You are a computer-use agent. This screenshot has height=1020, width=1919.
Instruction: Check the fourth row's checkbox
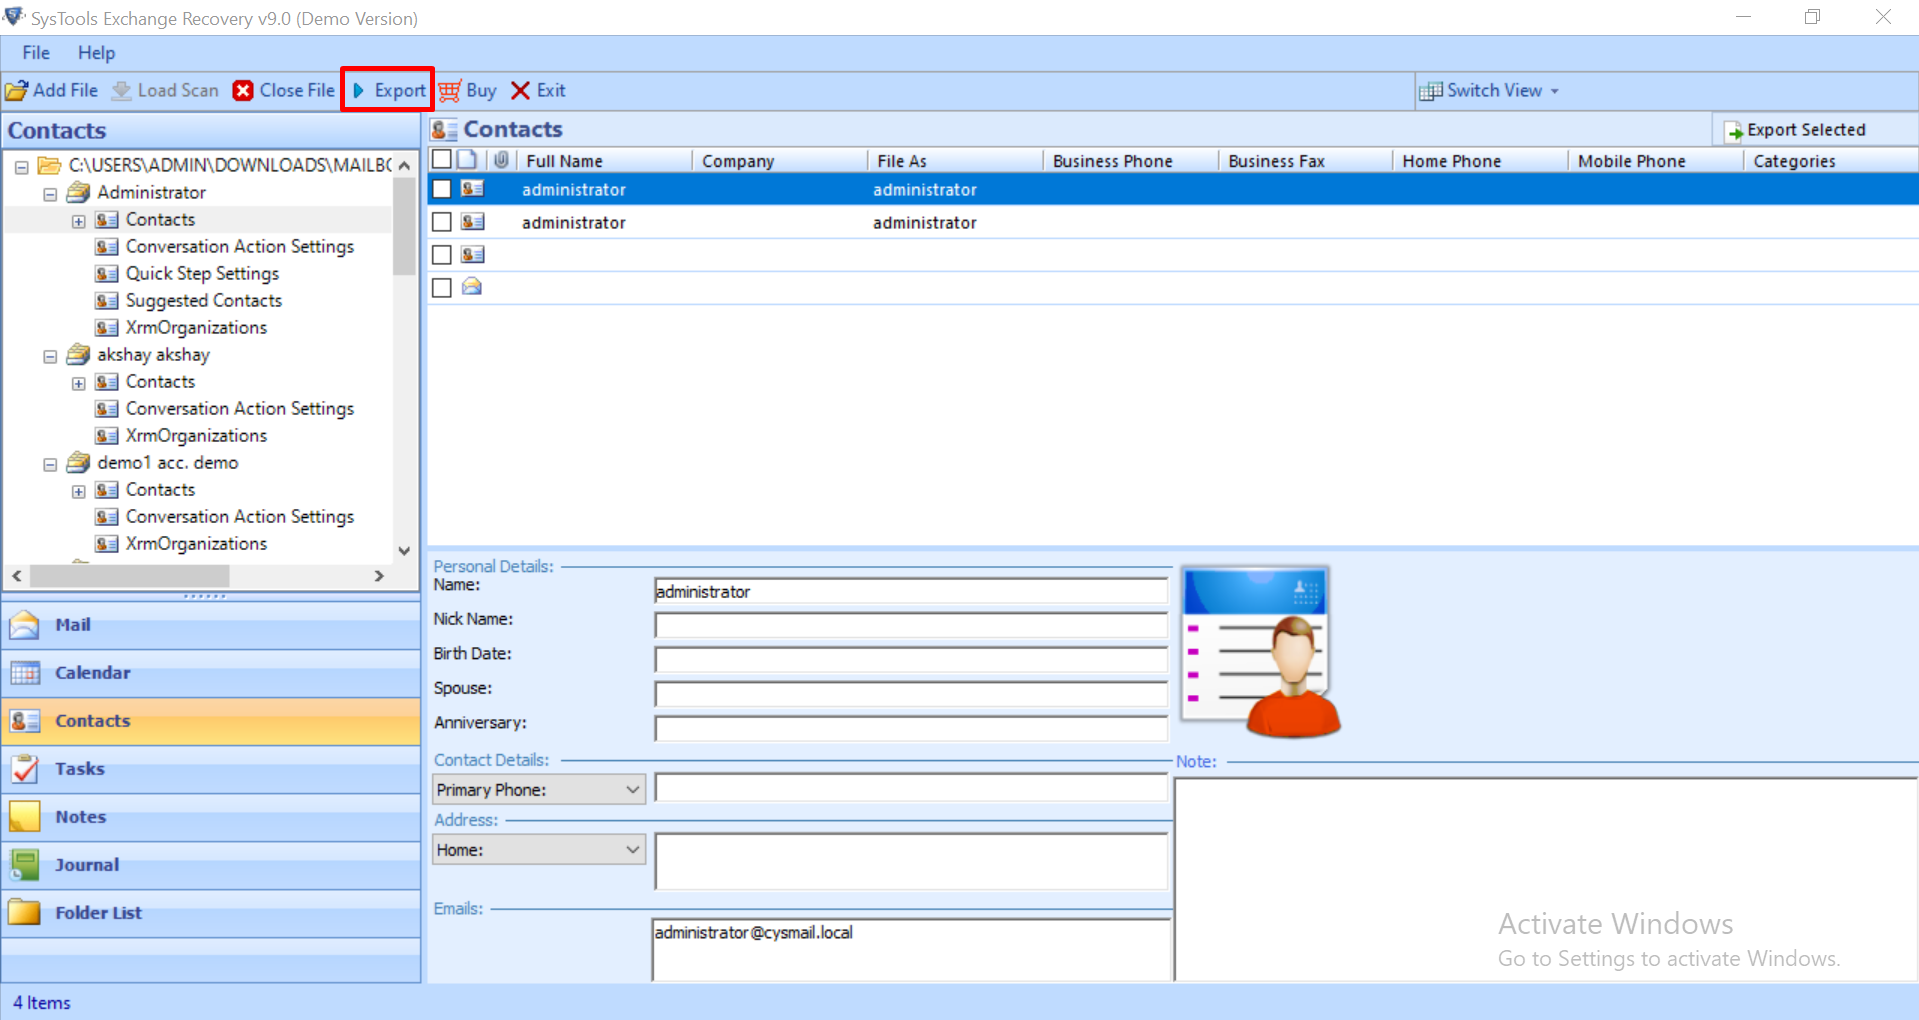coord(442,288)
